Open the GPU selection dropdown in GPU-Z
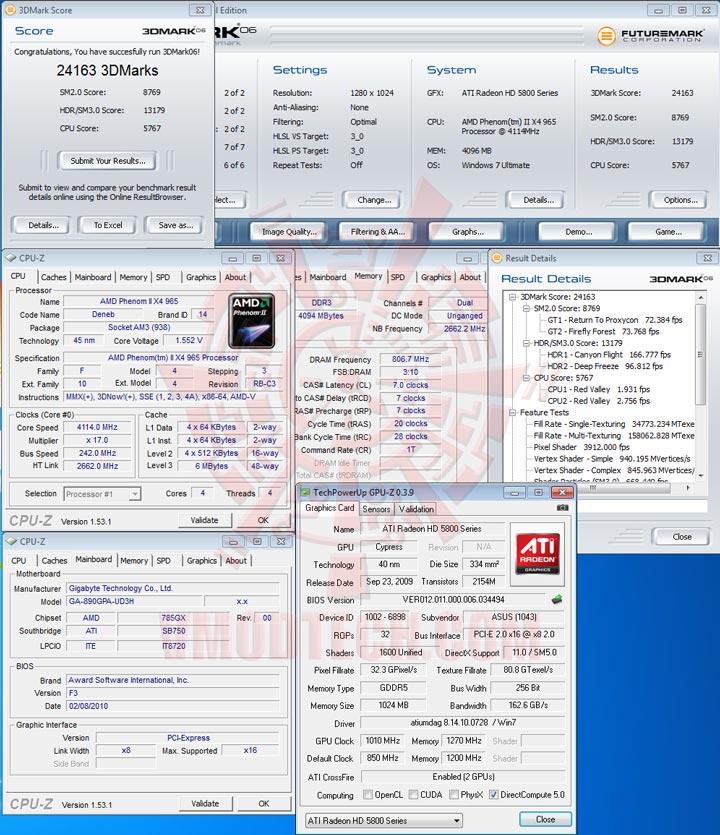The height and width of the screenshot is (835, 720). point(384,821)
